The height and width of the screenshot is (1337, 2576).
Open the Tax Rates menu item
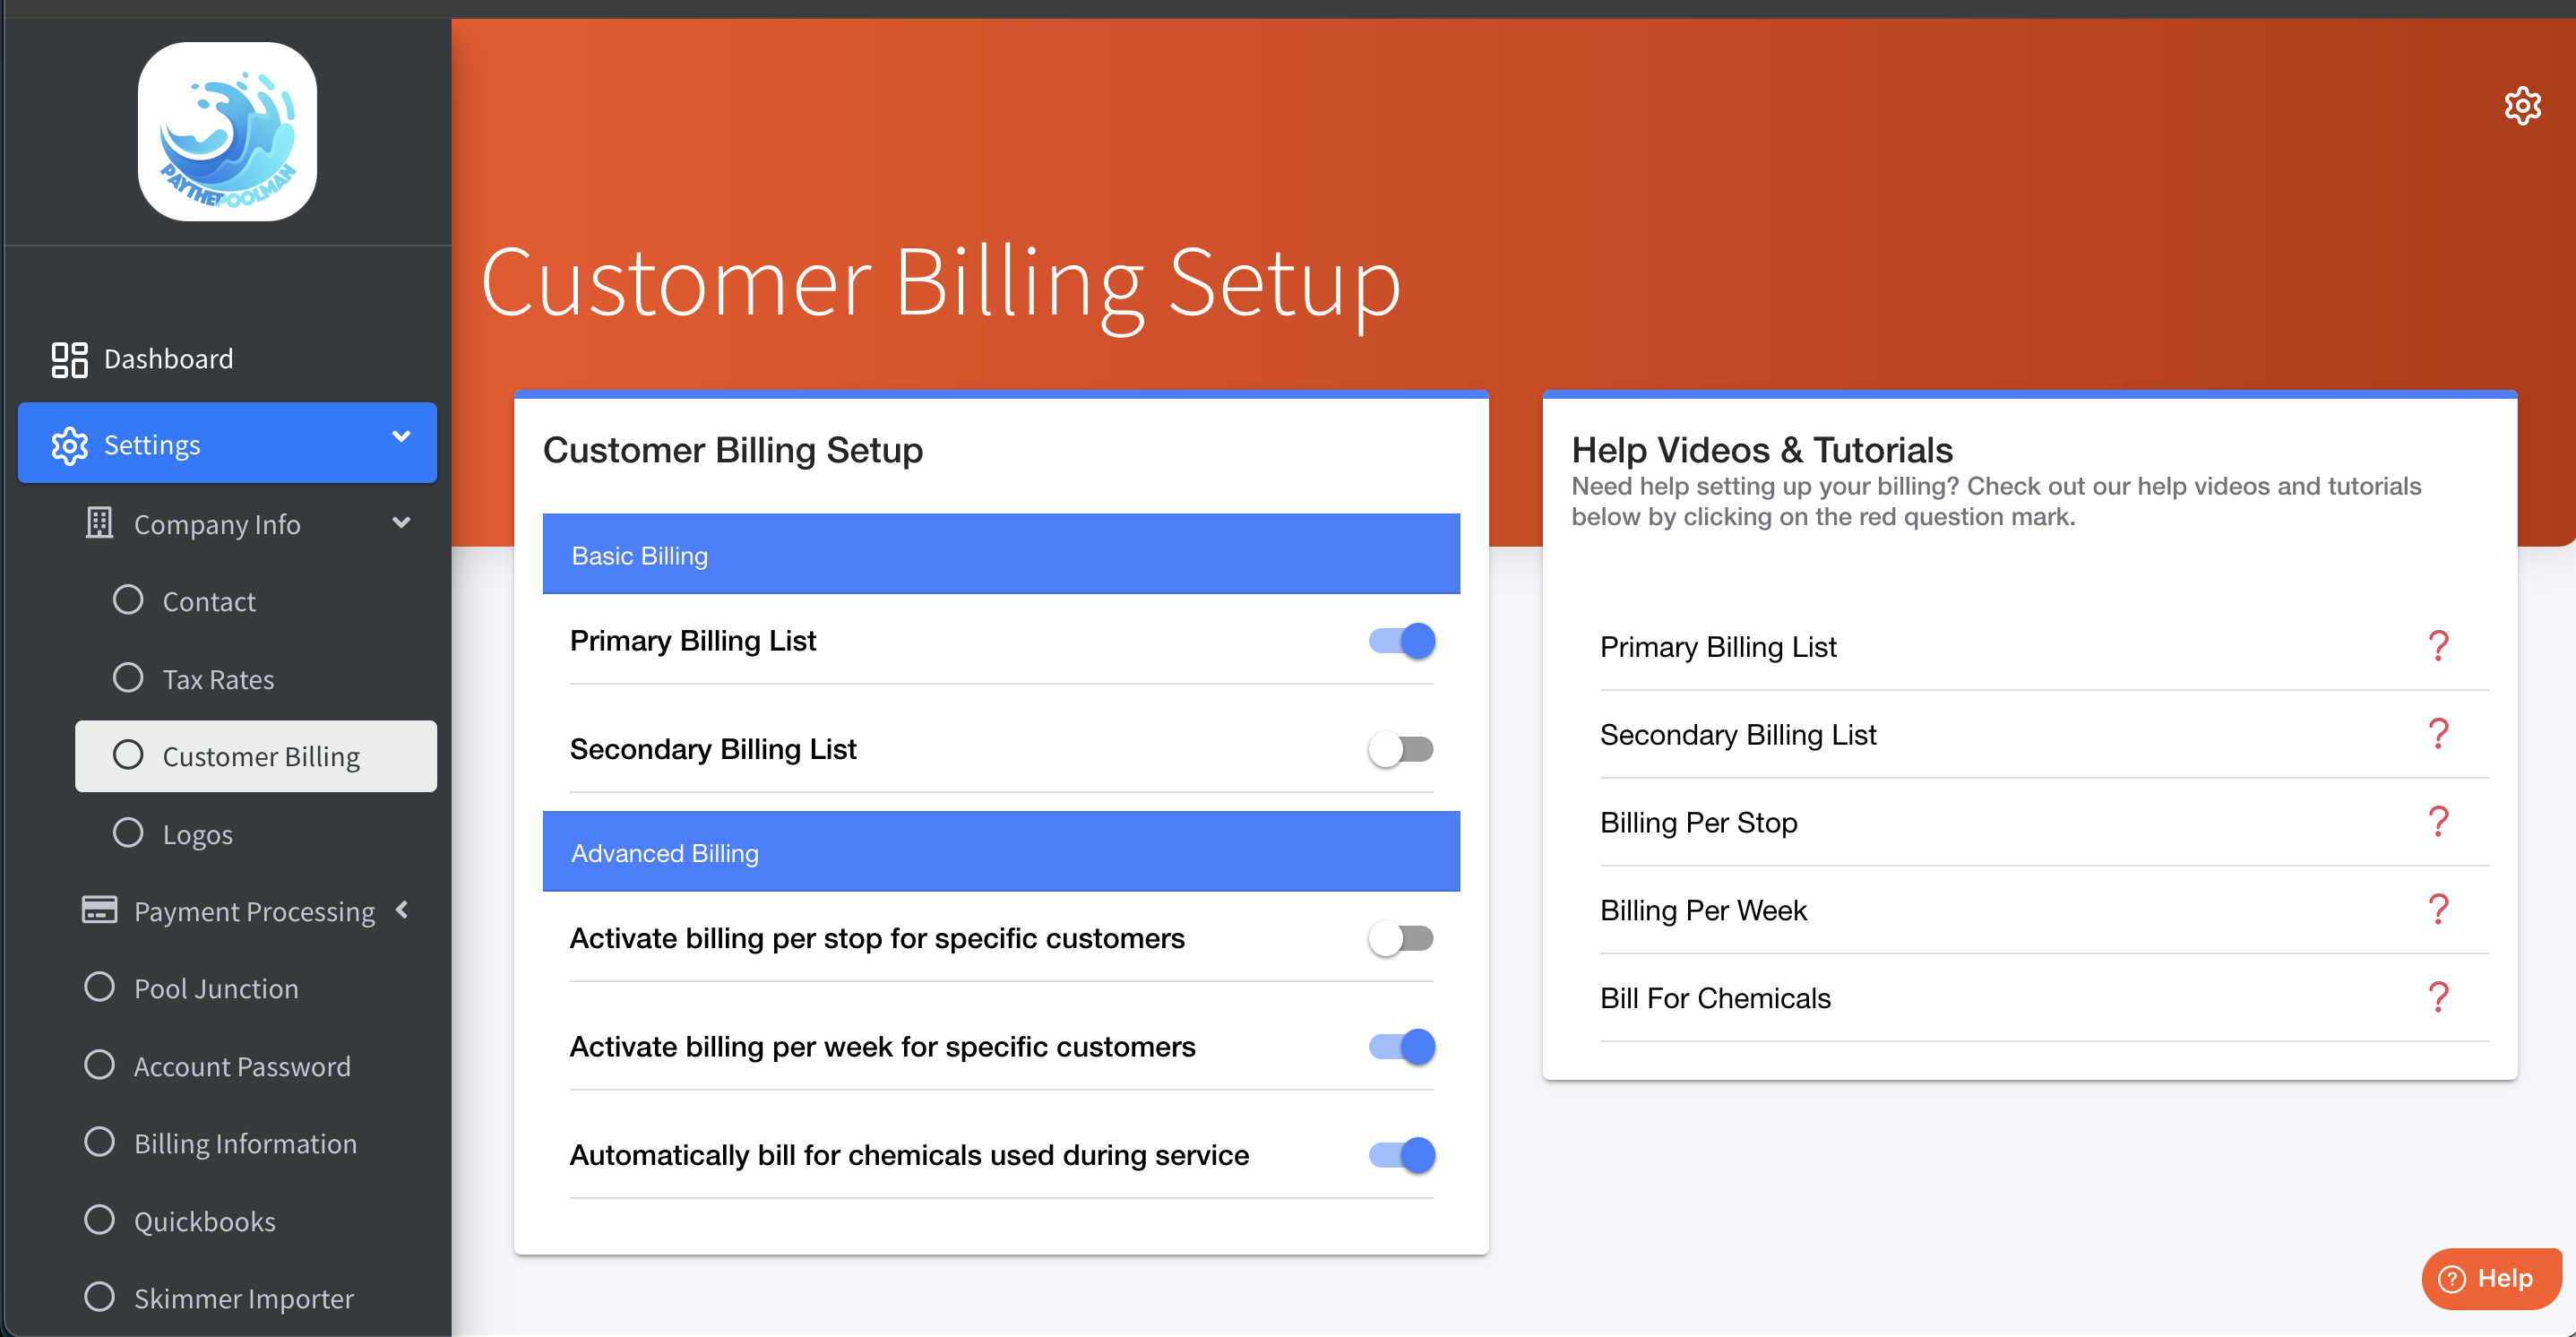tap(218, 679)
